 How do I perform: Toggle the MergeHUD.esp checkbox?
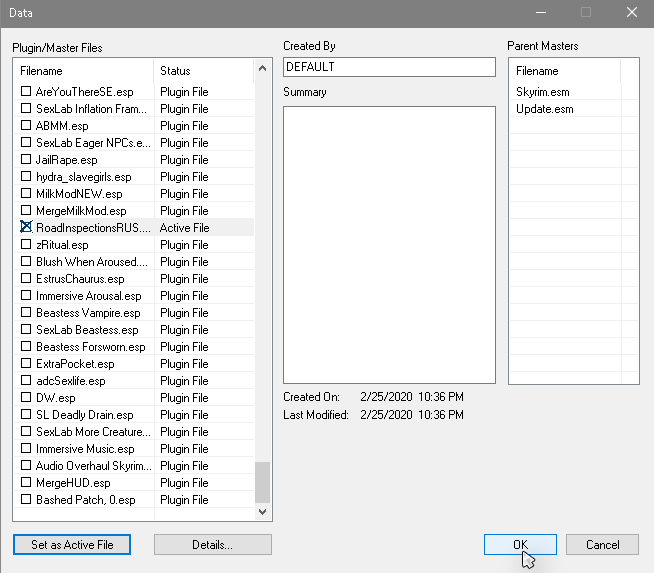[27, 483]
